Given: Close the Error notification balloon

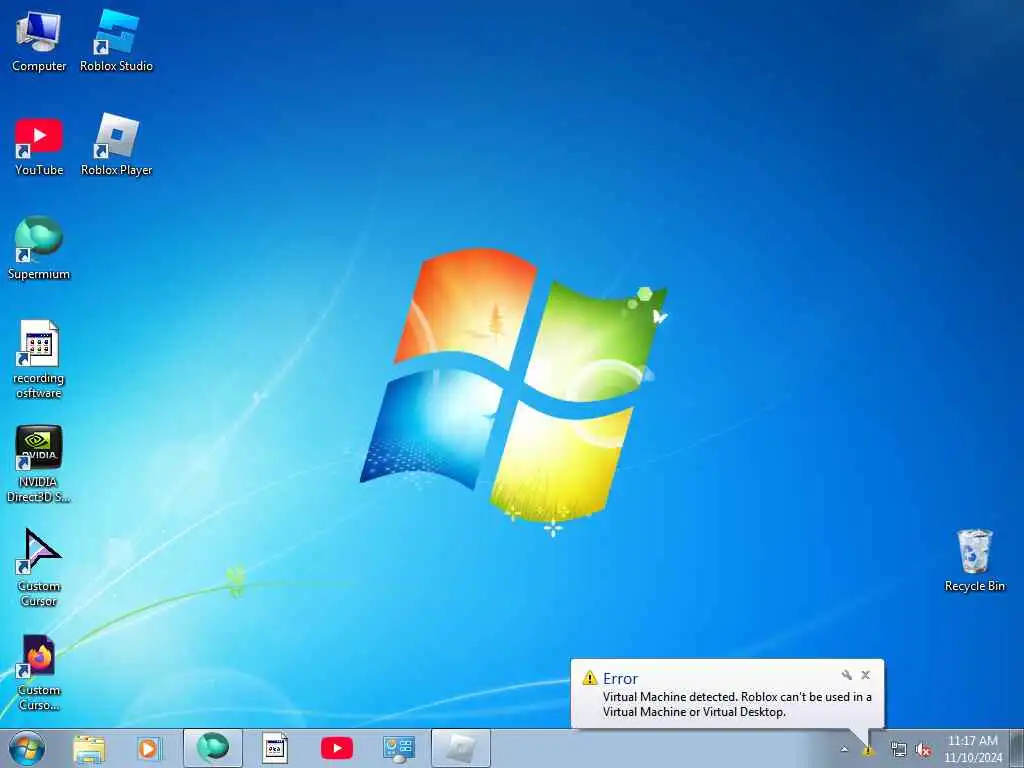Looking at the screenshot, I should 865,675.
